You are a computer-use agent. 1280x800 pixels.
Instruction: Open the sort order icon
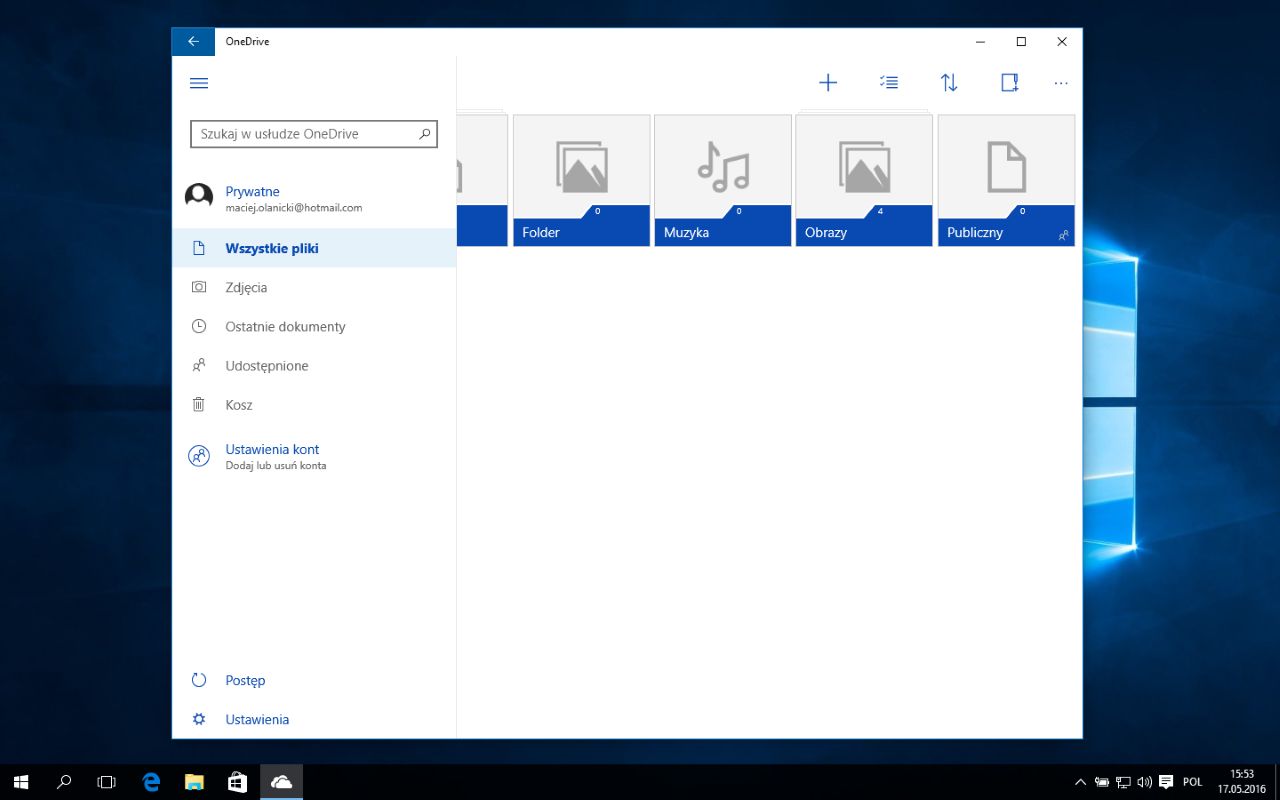click(x=948, y=82)
